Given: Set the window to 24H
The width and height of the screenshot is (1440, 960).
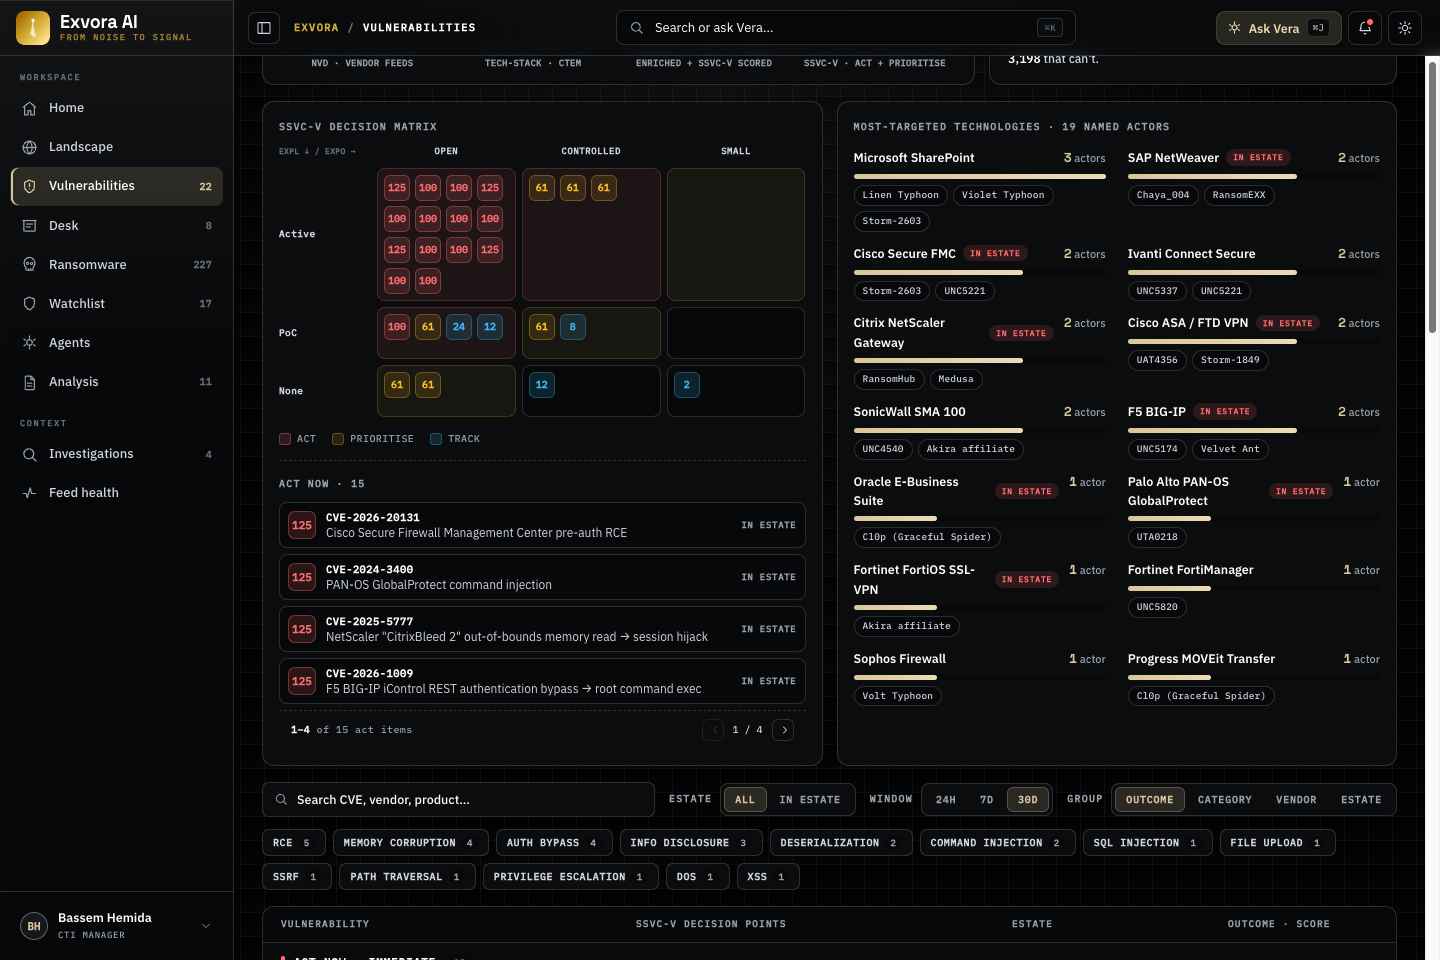Looking at the screenshot, I should click(x=946, y=800).
